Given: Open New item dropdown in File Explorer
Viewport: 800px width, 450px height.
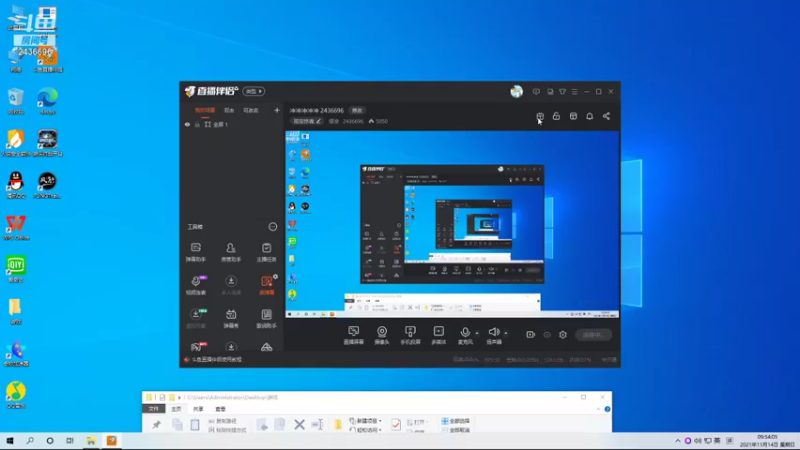Looking at the screenshot, I should coord(365,421).
